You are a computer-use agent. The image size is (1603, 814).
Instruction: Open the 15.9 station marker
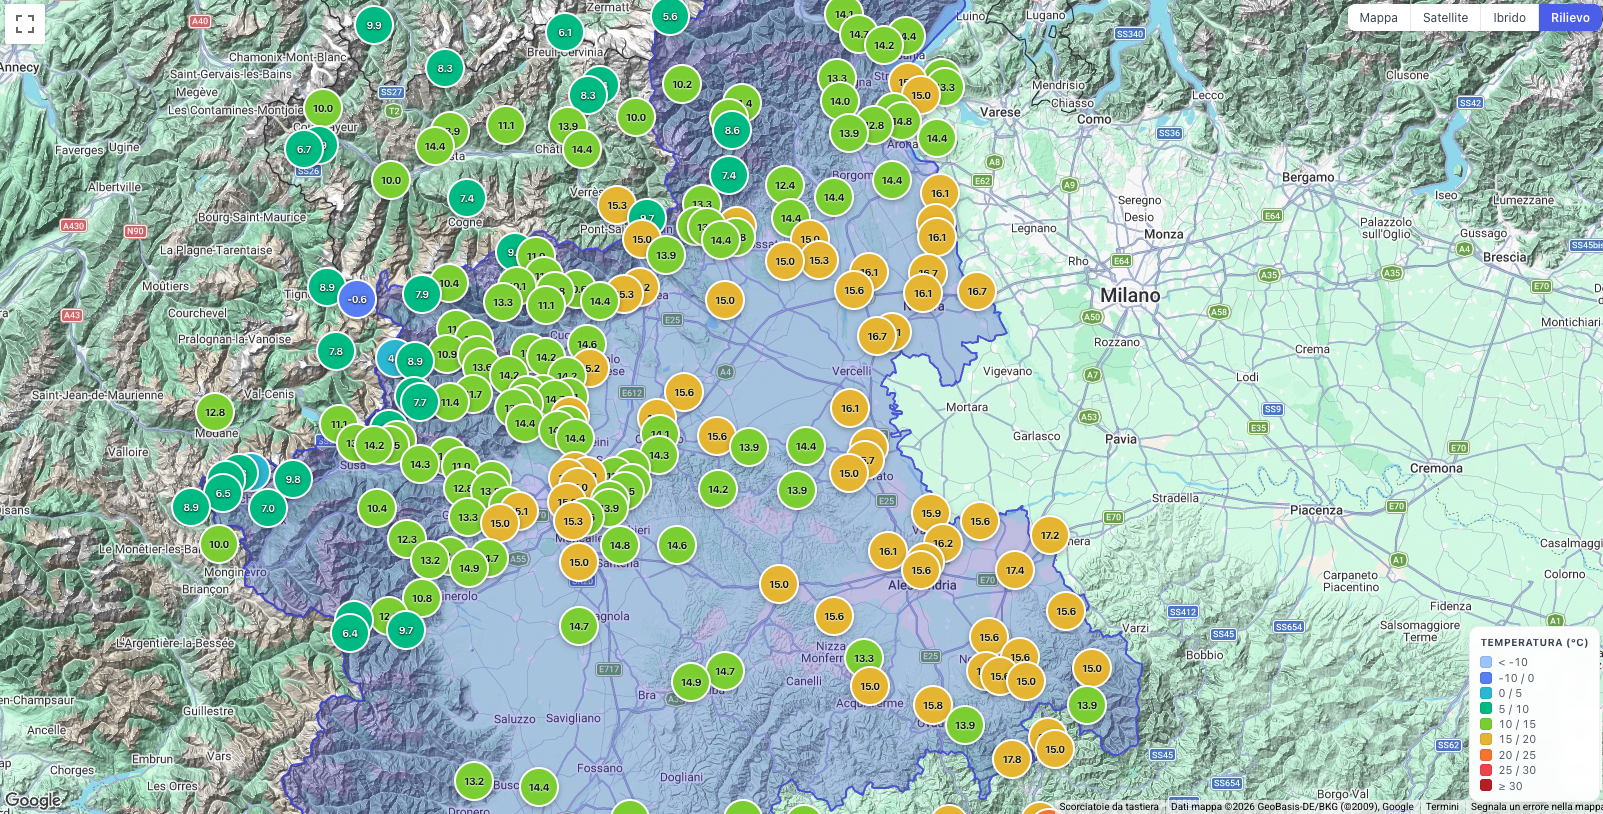point(931,514)
